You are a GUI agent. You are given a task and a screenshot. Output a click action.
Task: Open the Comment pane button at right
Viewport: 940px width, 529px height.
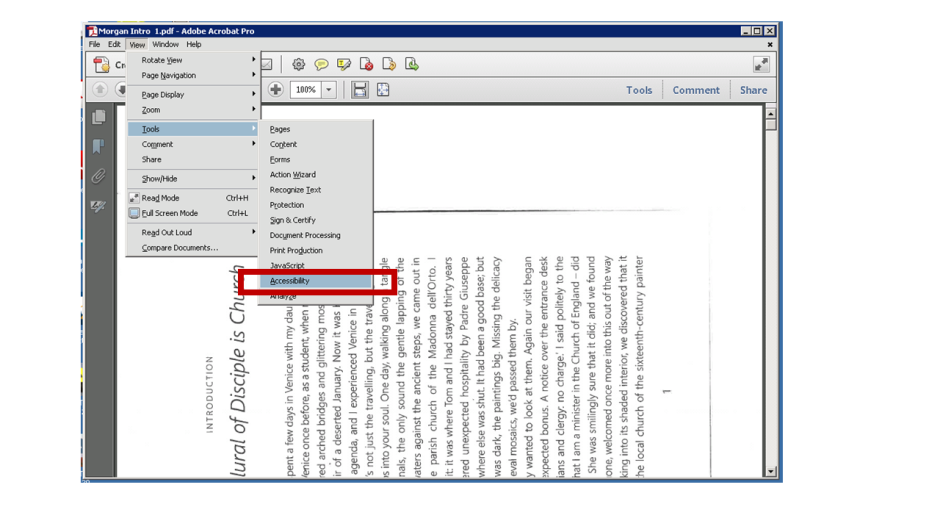pos(696,90)
